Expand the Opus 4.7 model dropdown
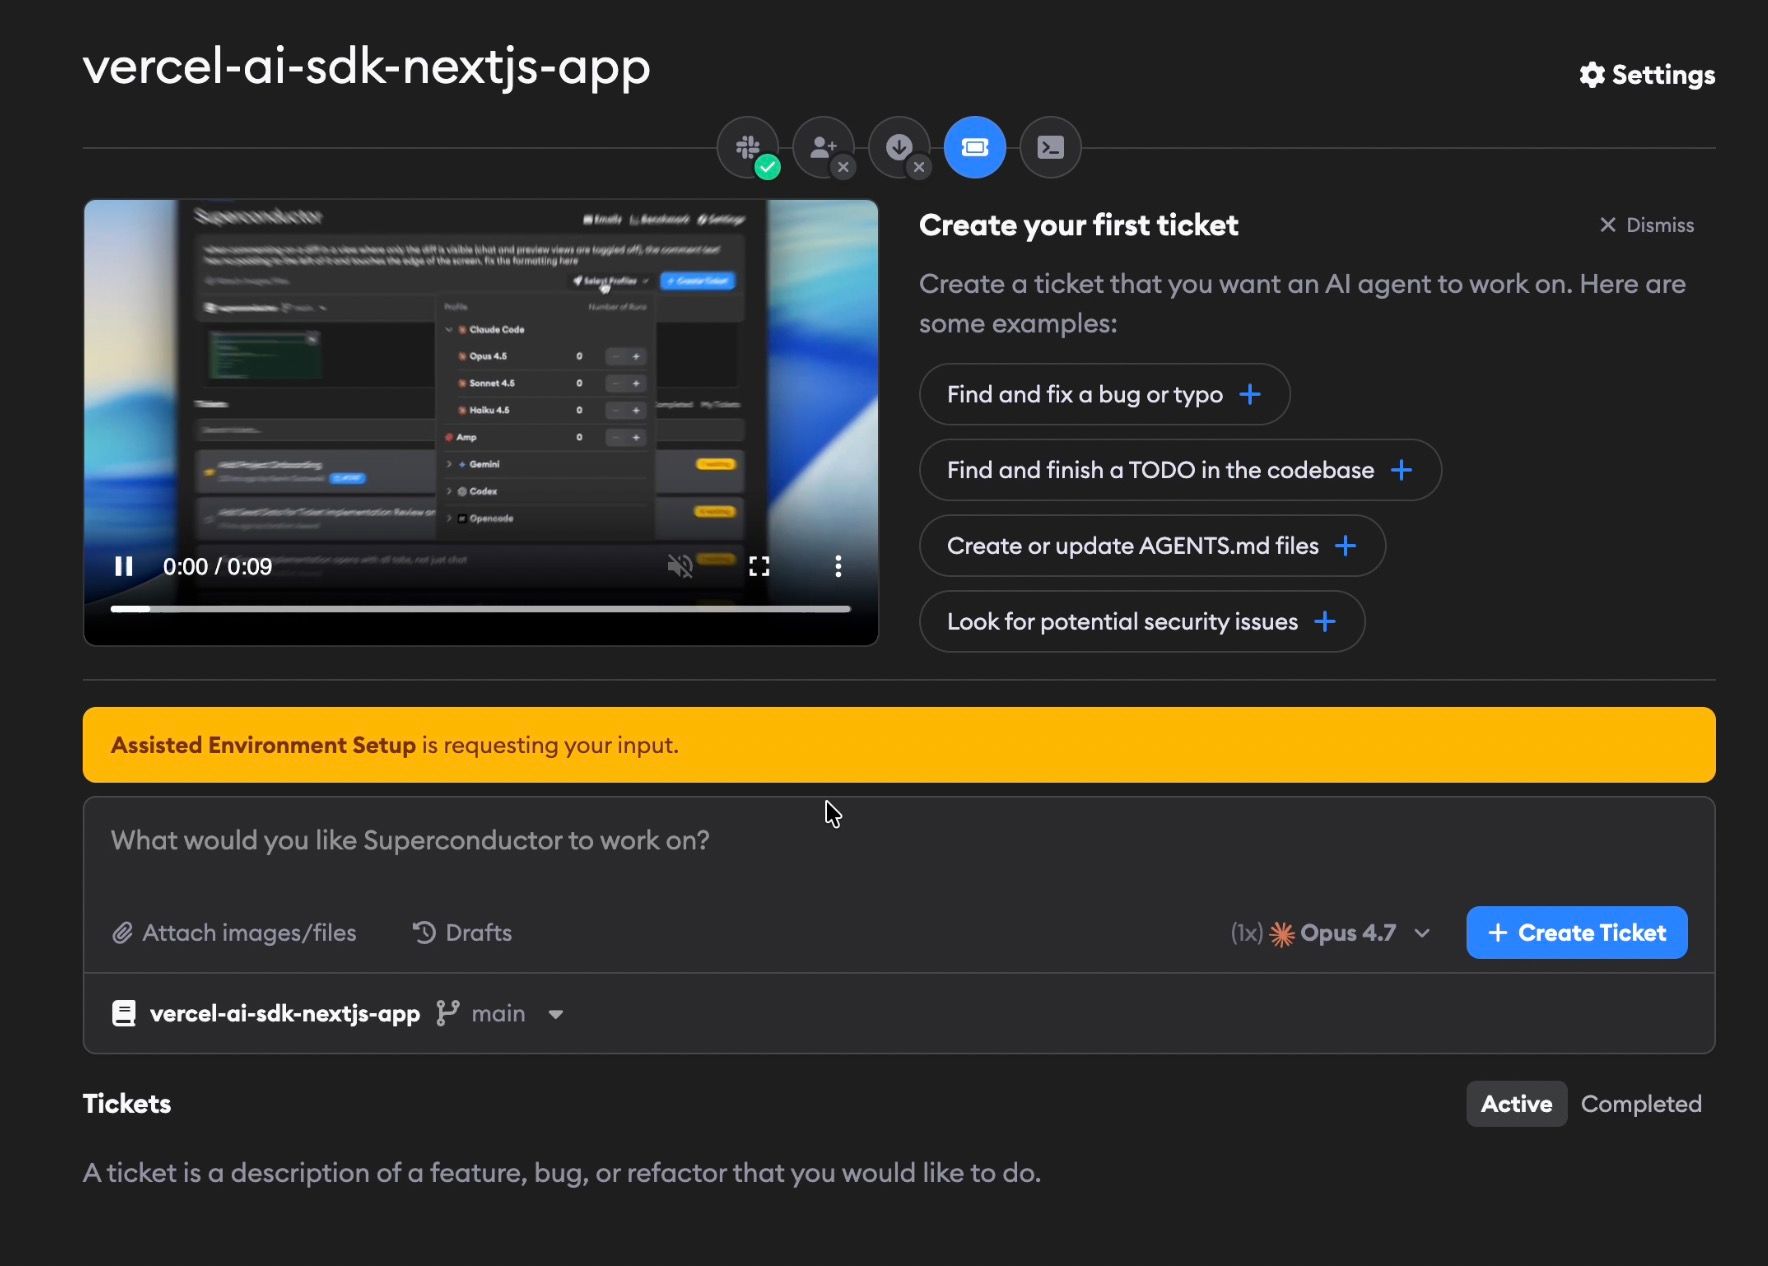 (1331, 933)
